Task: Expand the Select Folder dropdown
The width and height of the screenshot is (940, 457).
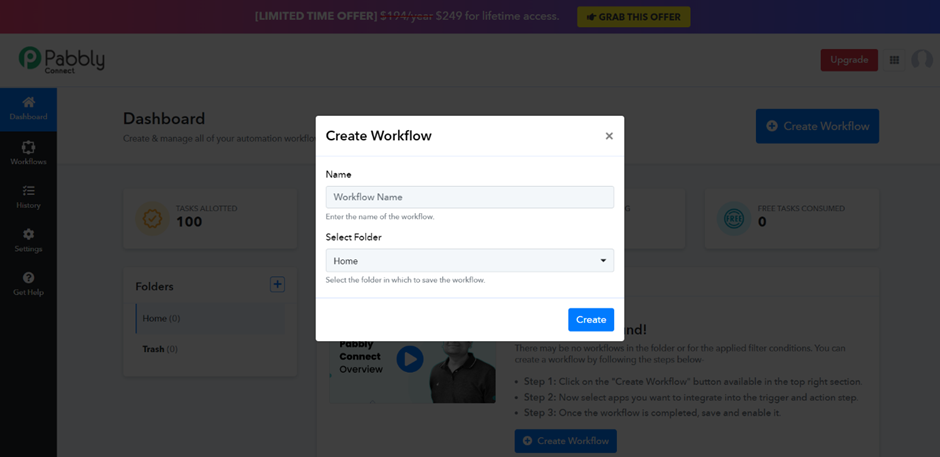Action: pyautogui.click(x=469, y=260)
